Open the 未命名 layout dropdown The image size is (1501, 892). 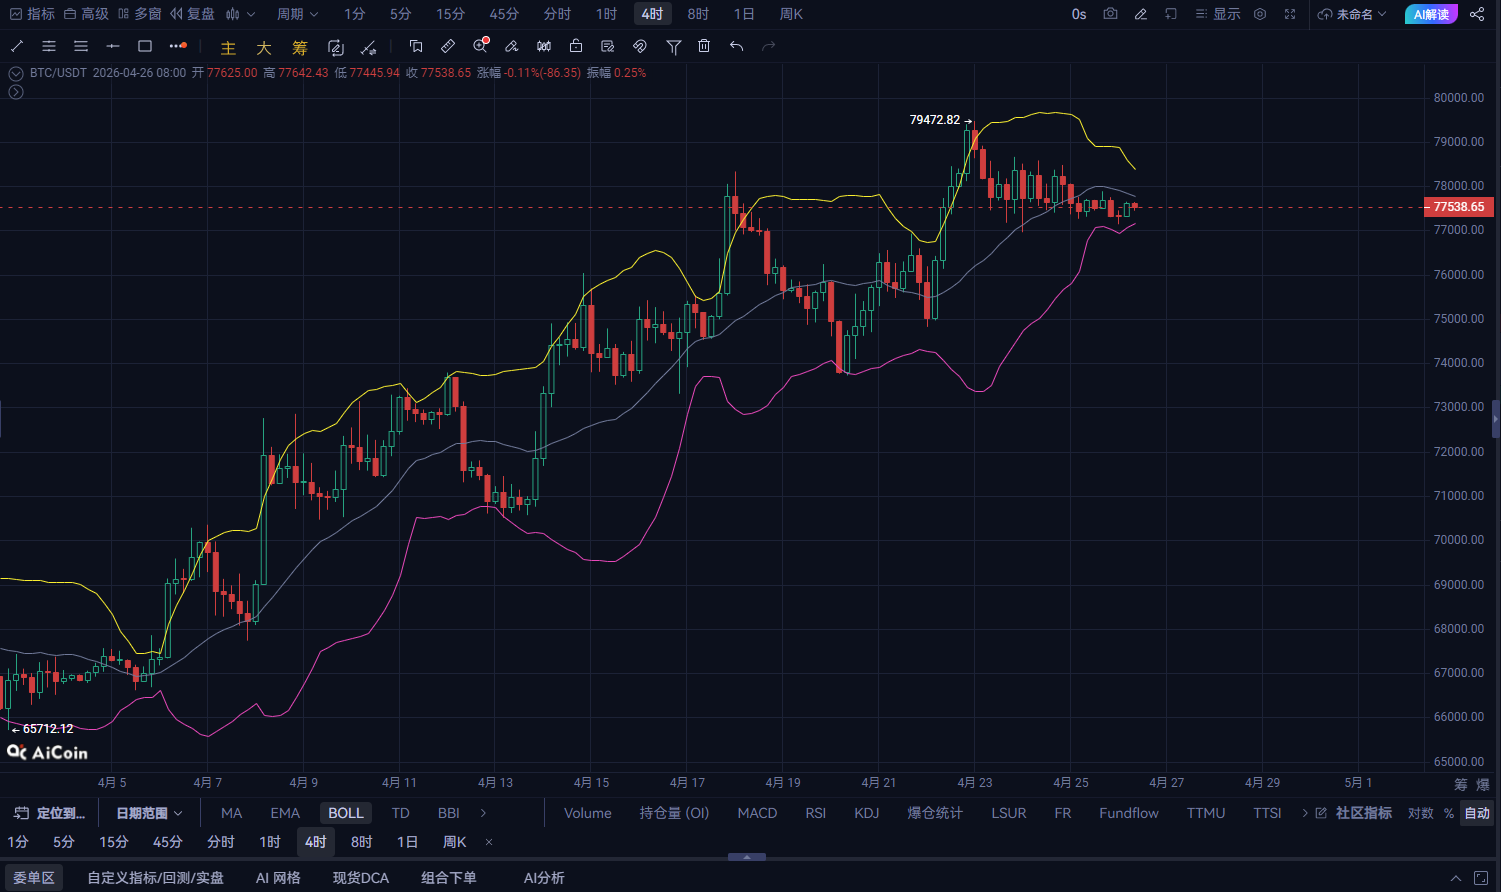tap(1352, 14)
